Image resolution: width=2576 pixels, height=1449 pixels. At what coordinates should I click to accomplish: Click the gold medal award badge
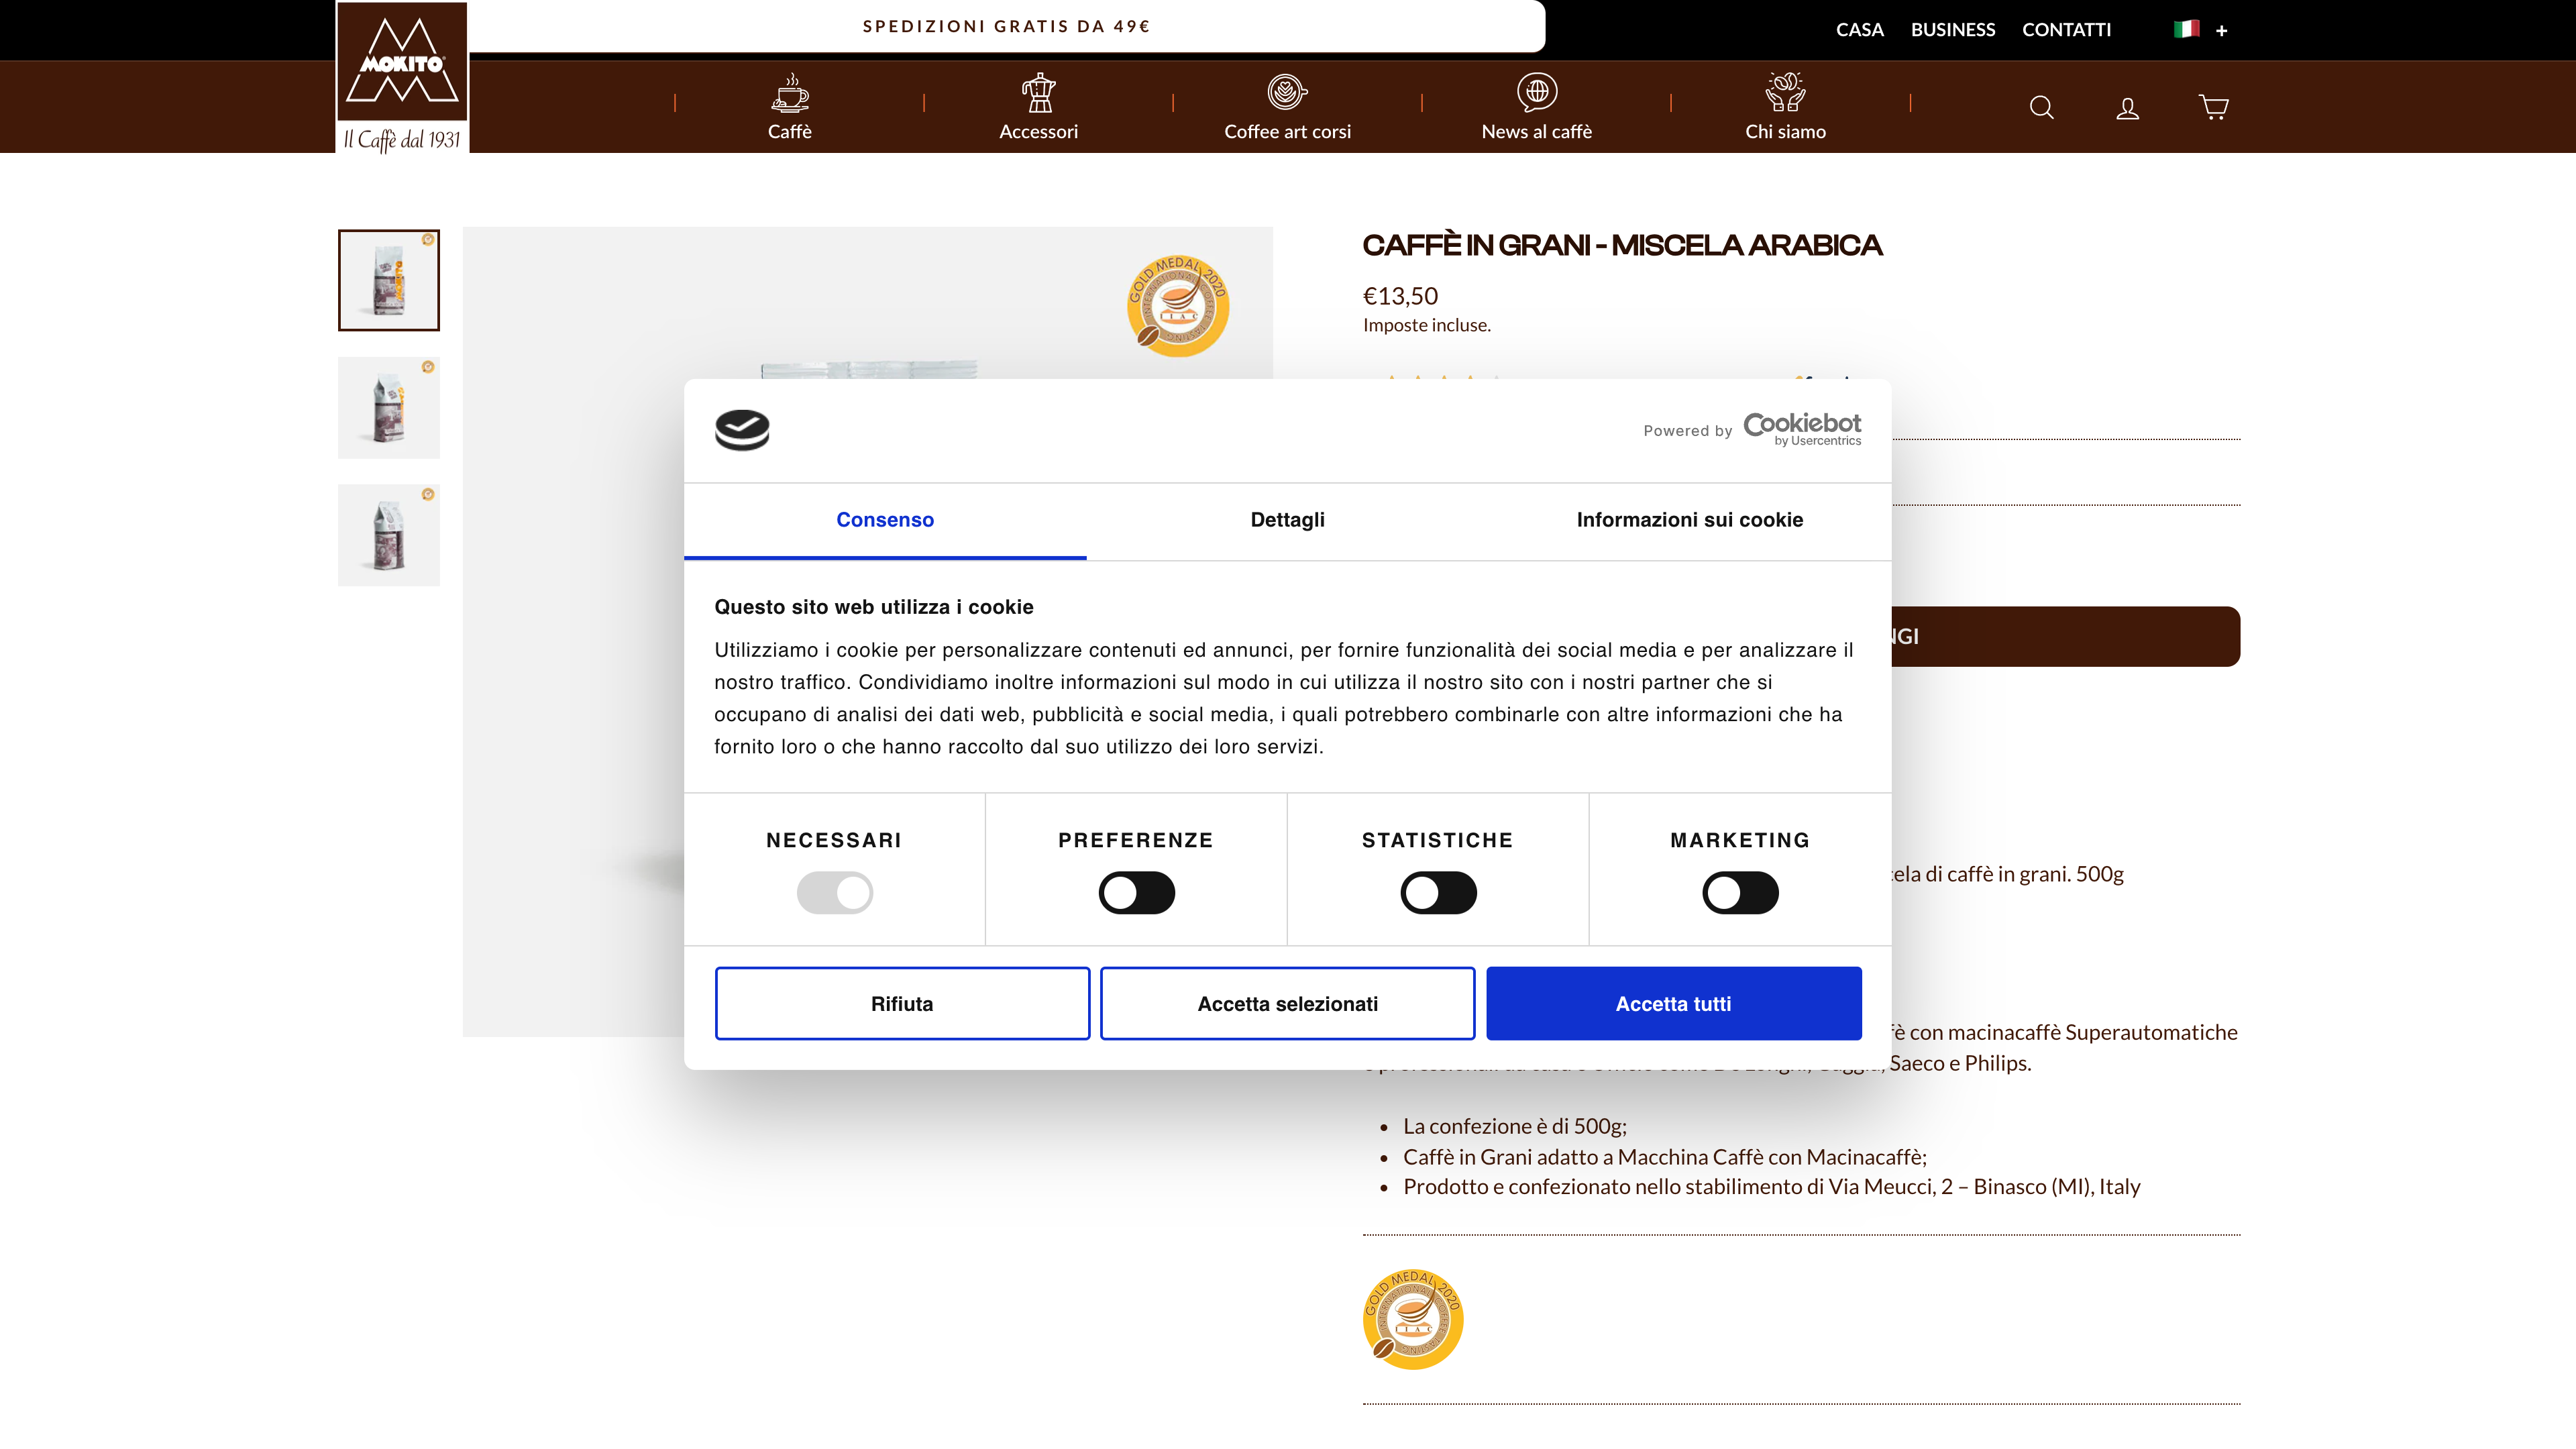point(1413,1318)
